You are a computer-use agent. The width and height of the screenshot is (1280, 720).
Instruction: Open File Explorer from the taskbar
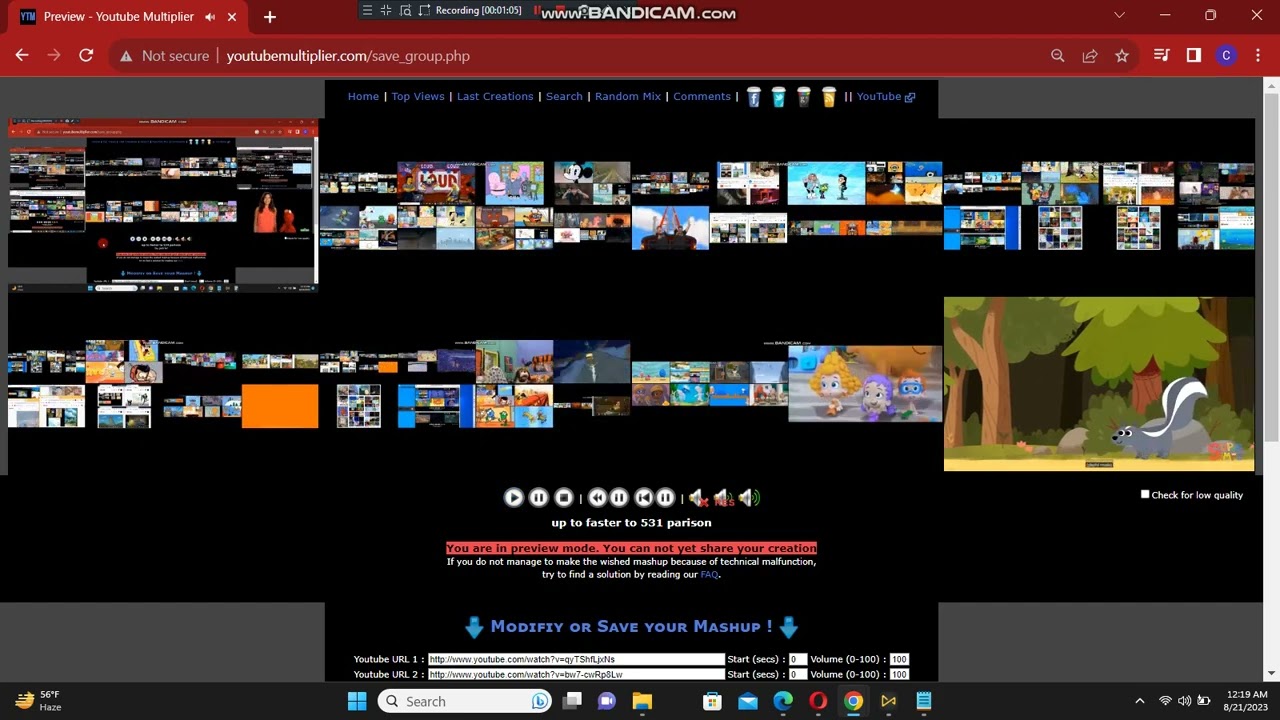(642, 701)
